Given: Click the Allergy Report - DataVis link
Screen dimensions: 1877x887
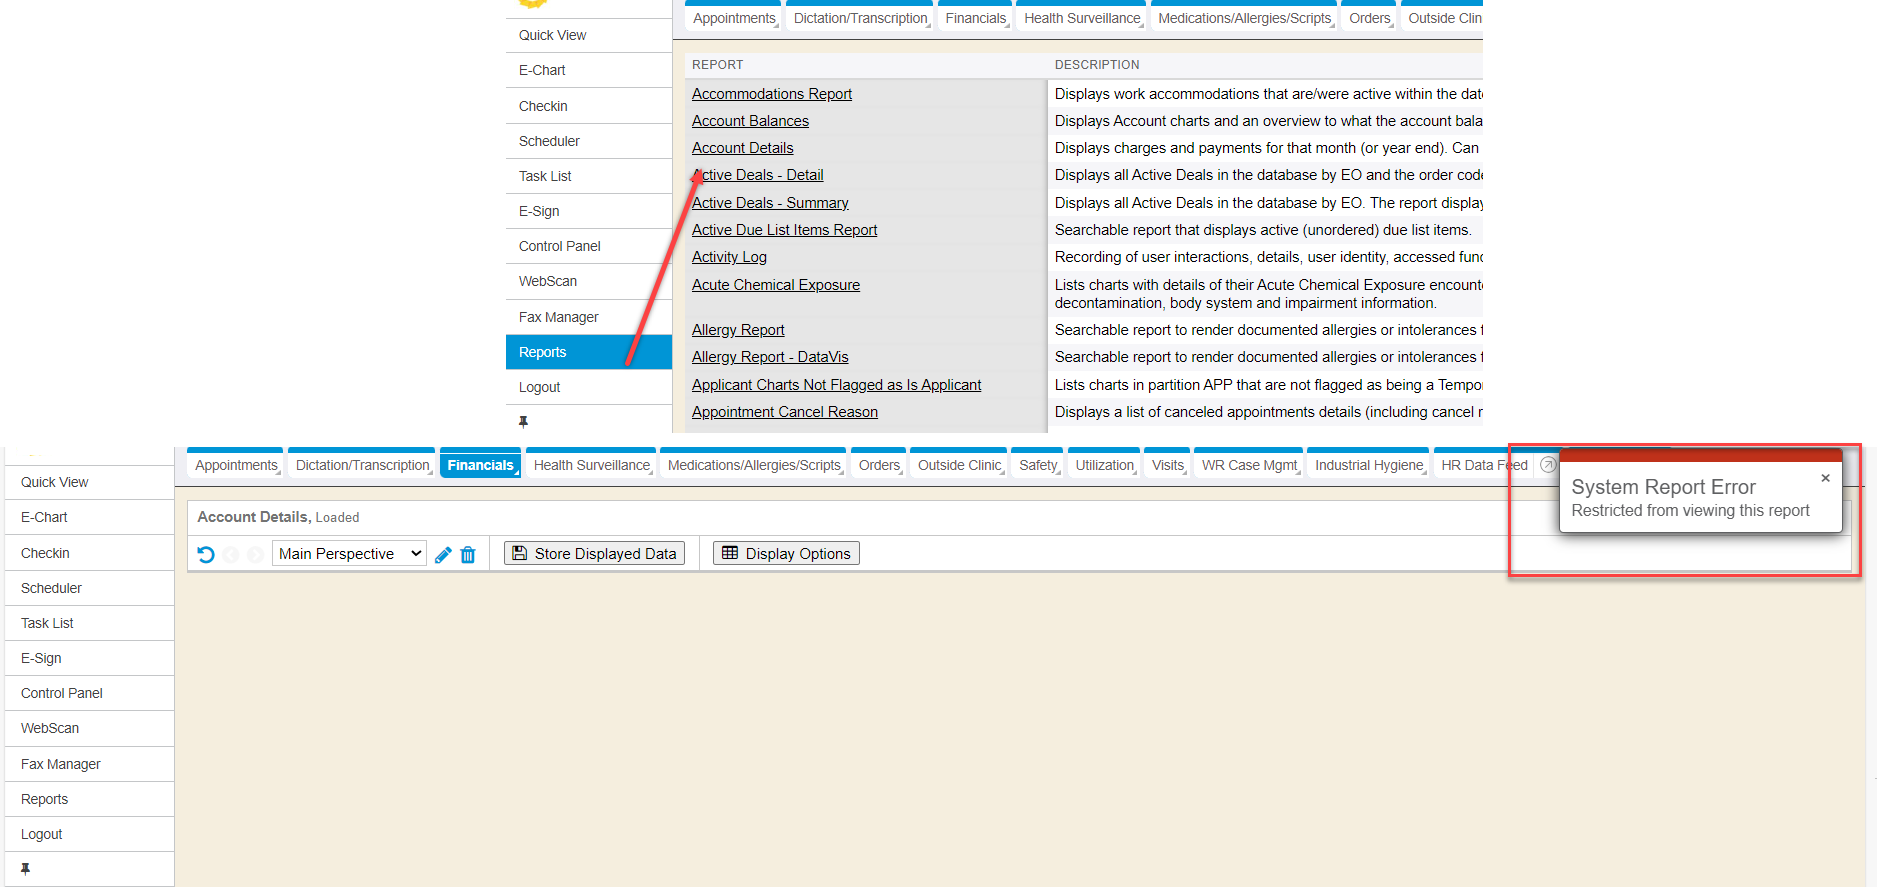Looking at the screenshot, I should click(x=769, y=357).
